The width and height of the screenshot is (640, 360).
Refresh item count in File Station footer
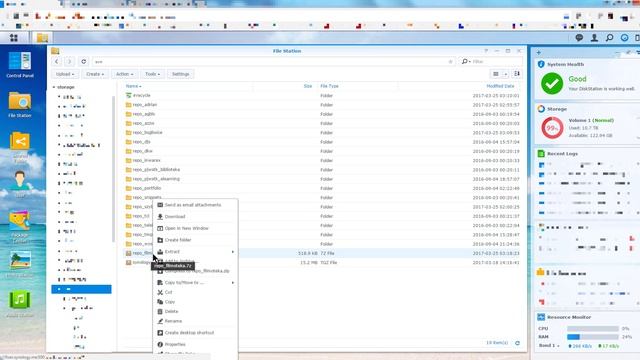pyautogui.click(x=517, y=343)
